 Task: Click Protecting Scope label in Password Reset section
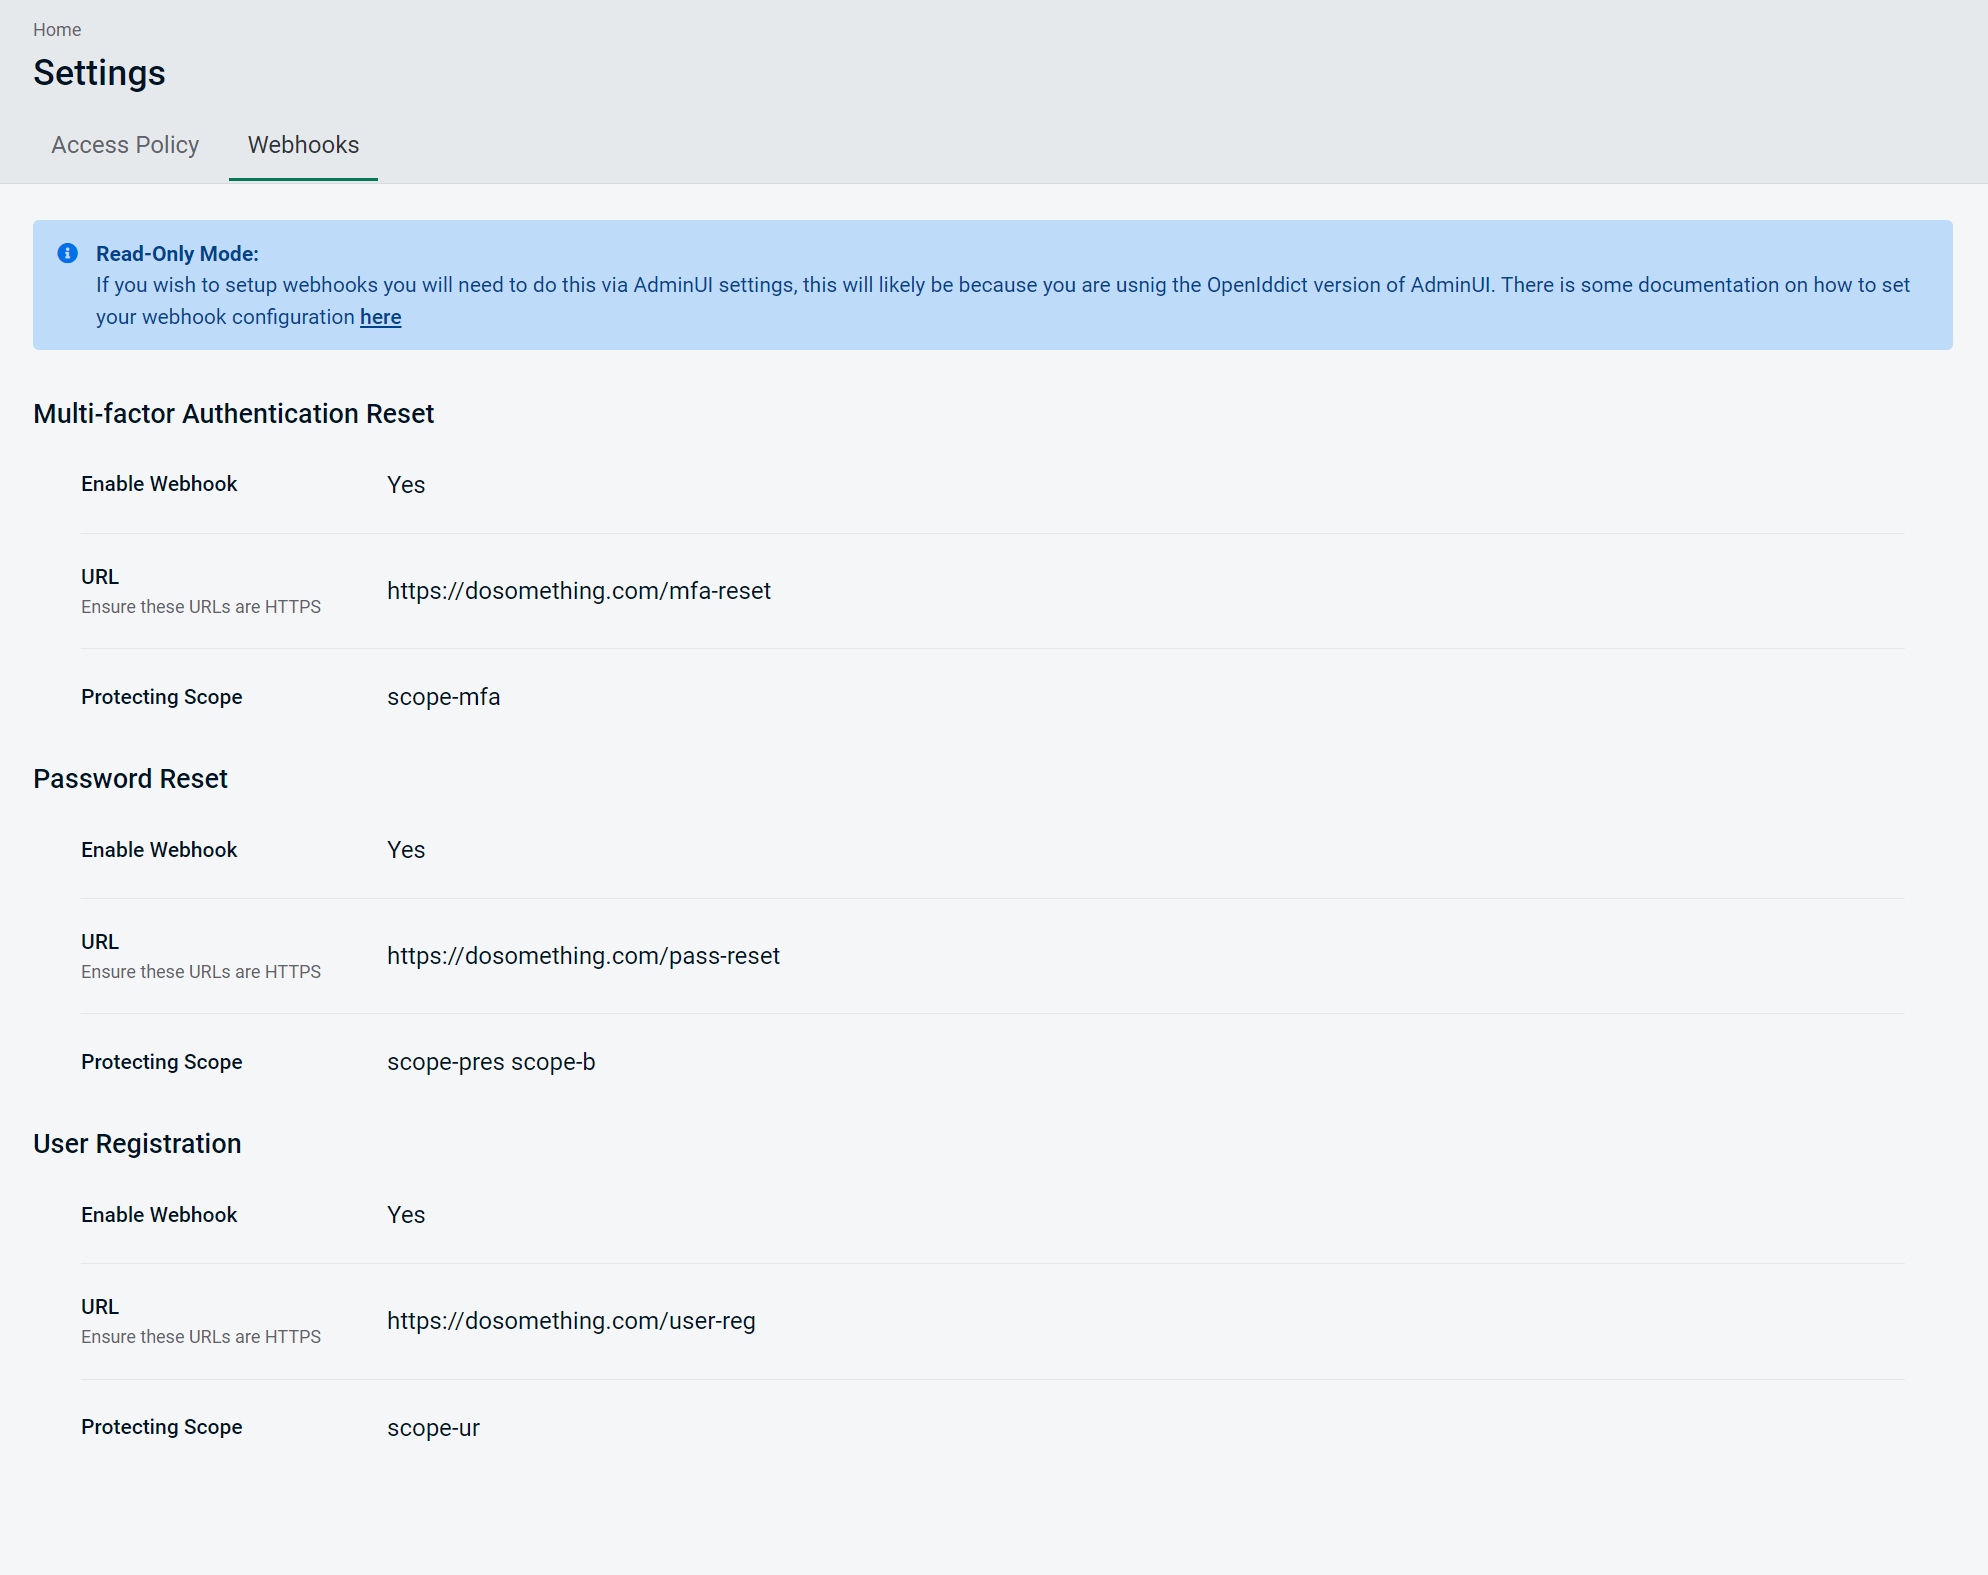162,1062
